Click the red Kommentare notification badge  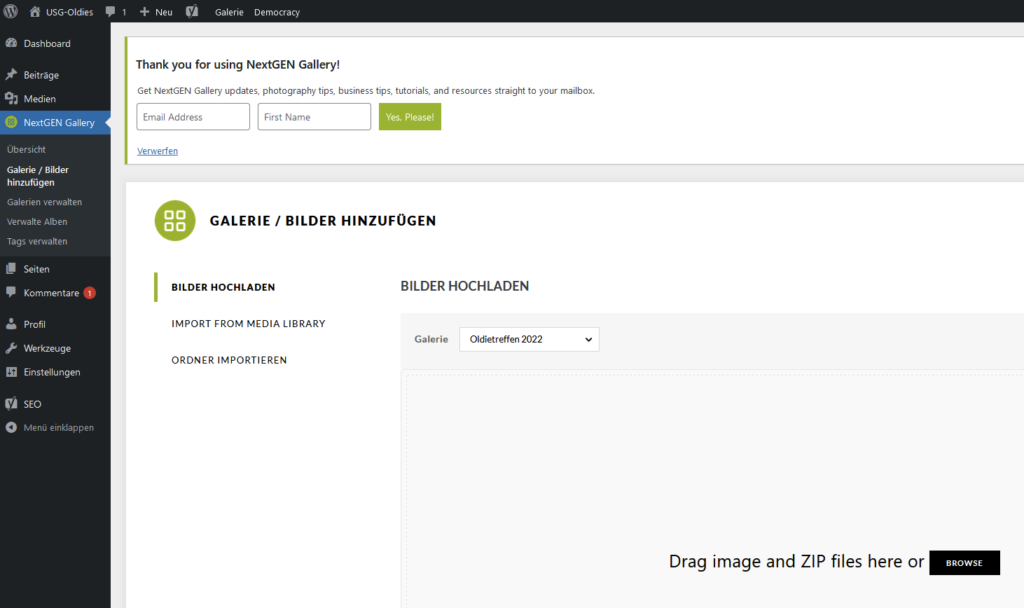point(89,293)
